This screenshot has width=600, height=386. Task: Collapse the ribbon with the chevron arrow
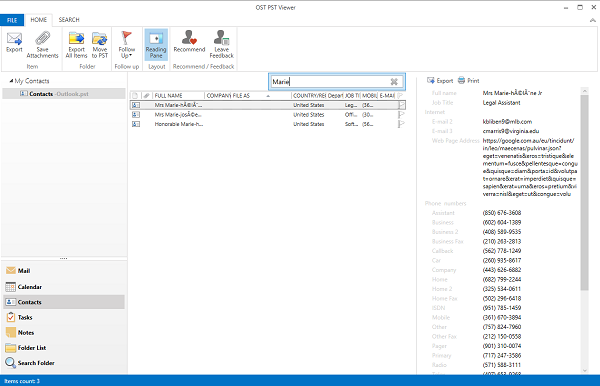click(593, 20)
